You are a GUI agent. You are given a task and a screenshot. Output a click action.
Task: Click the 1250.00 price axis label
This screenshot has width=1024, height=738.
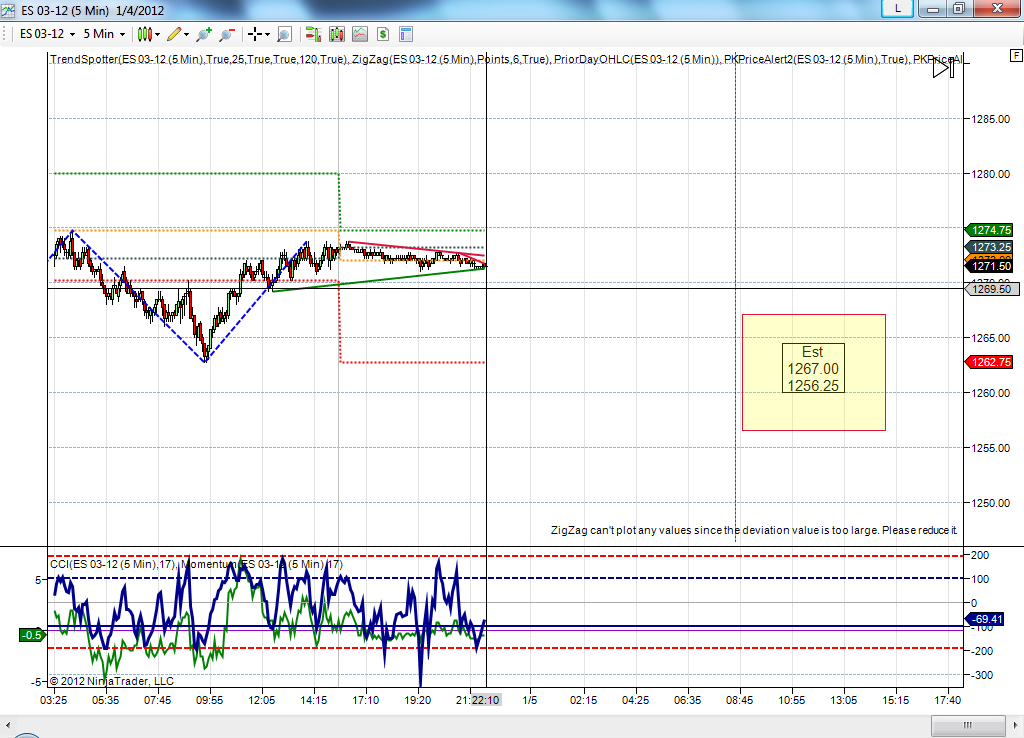(x=991, y=504)
